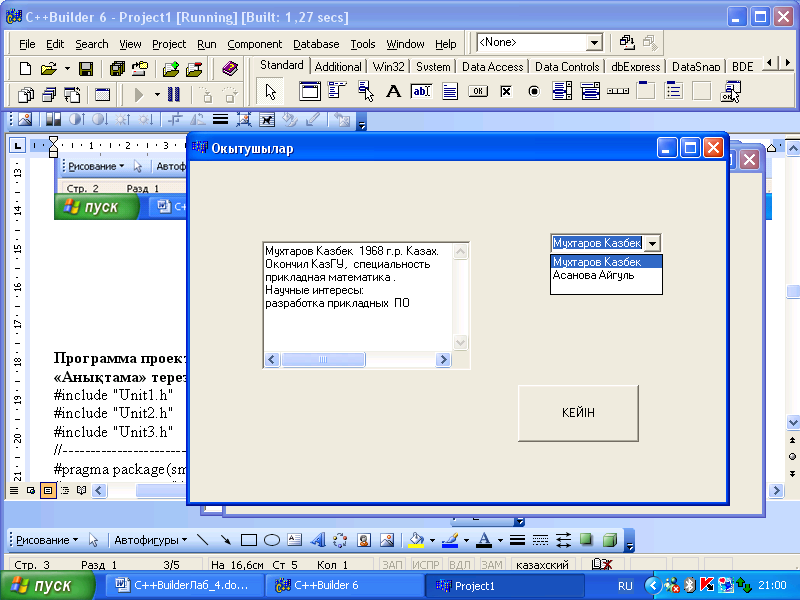Select the ComboBox component icon

coord(590,92)
